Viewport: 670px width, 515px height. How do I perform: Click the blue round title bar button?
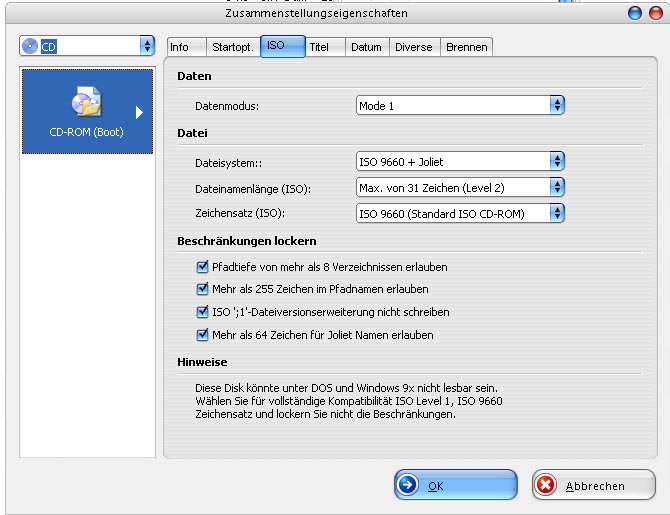635,13
